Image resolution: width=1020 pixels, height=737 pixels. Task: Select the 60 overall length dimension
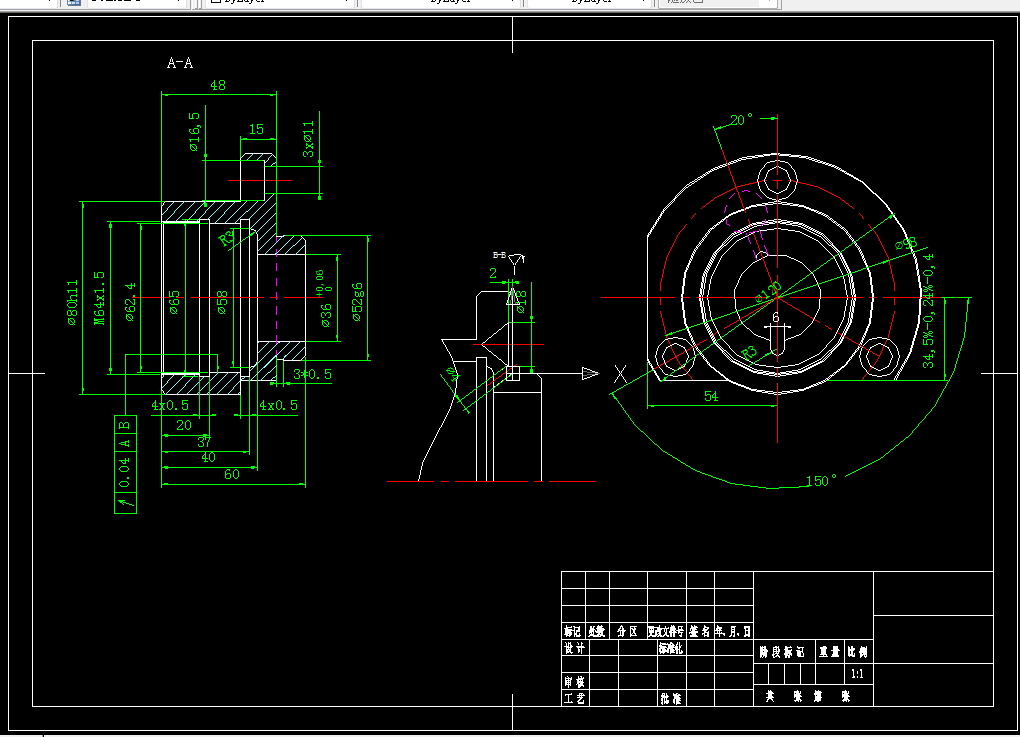click(232, 475)
